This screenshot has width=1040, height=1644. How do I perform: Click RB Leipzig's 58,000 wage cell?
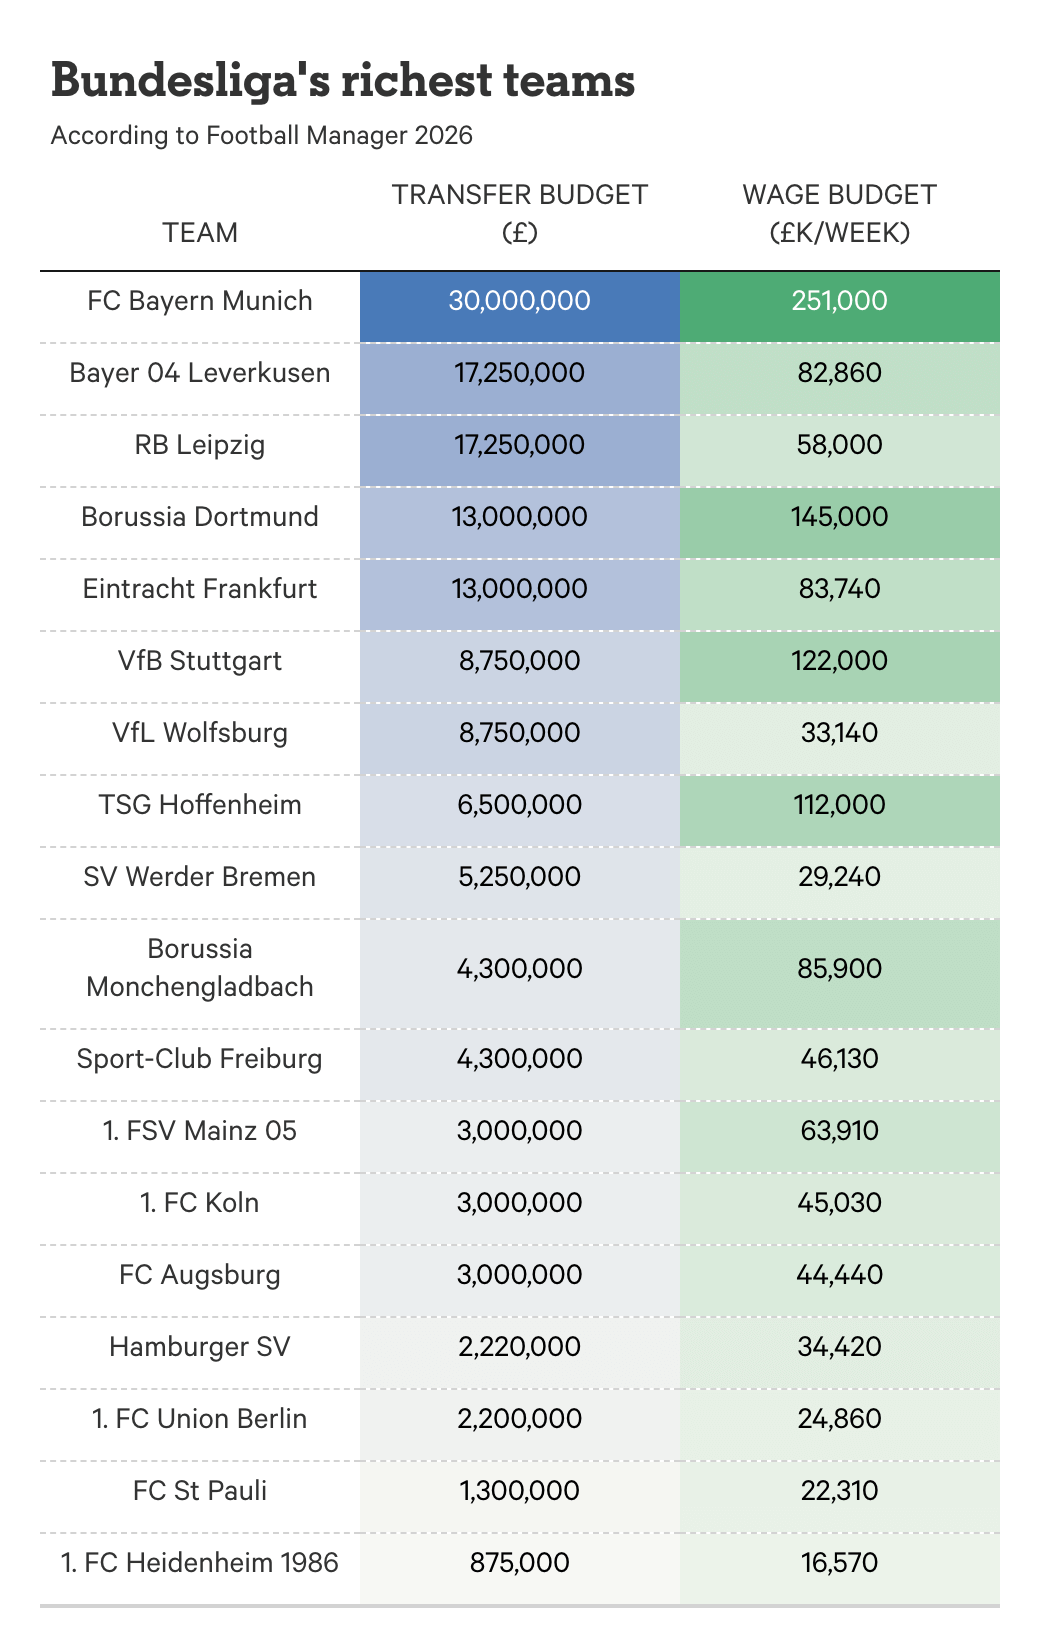click(839, 445)
